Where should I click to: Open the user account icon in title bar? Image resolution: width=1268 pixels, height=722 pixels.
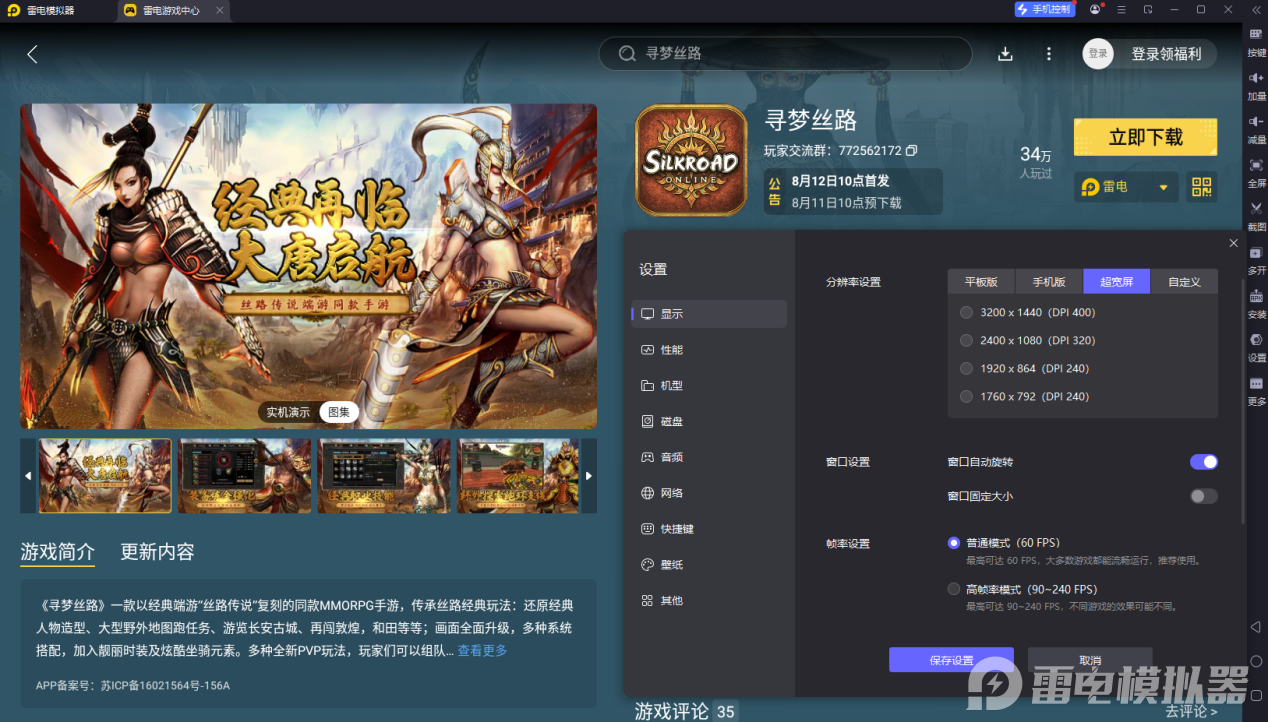[x=1095, y=9]
